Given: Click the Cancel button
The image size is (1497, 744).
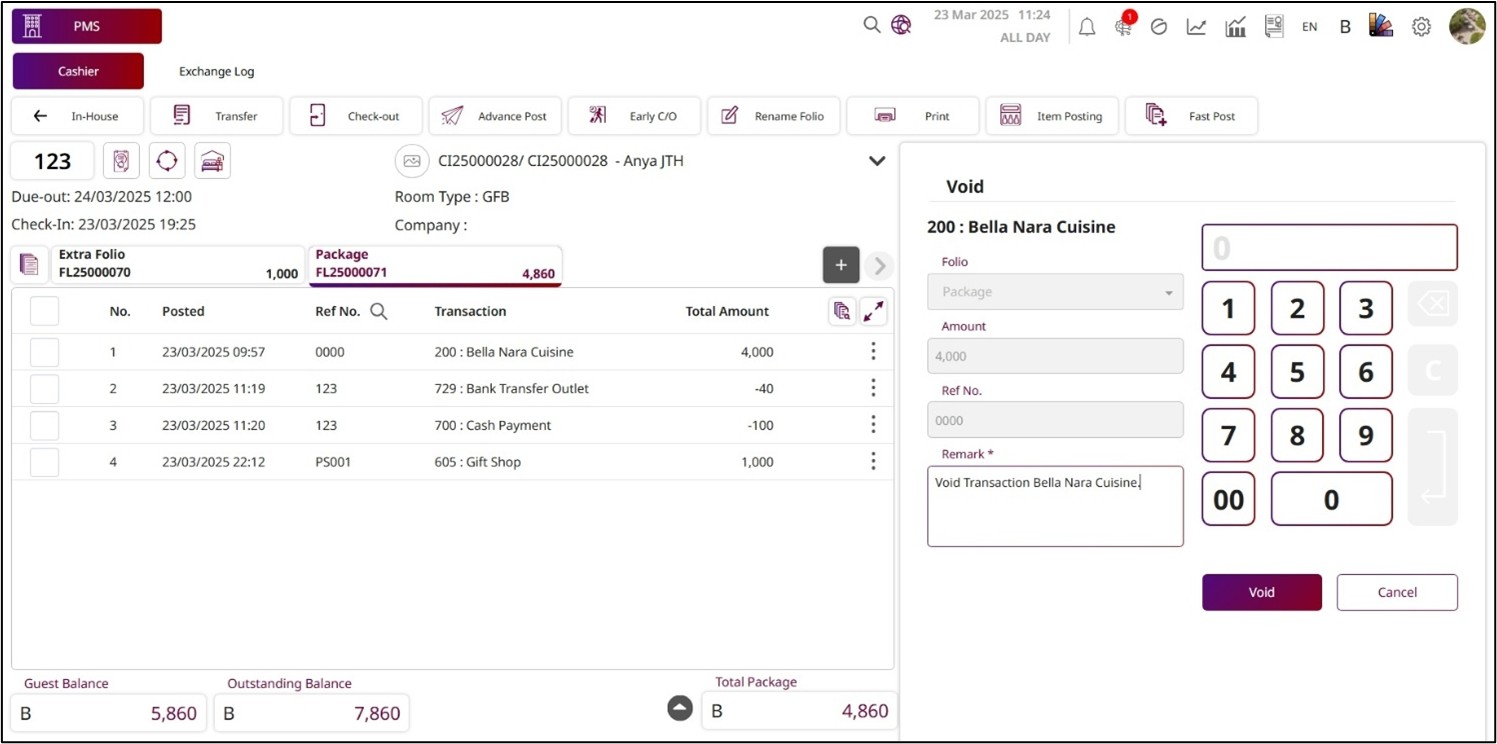Looking at the screenshot, I should (1396, 592).
